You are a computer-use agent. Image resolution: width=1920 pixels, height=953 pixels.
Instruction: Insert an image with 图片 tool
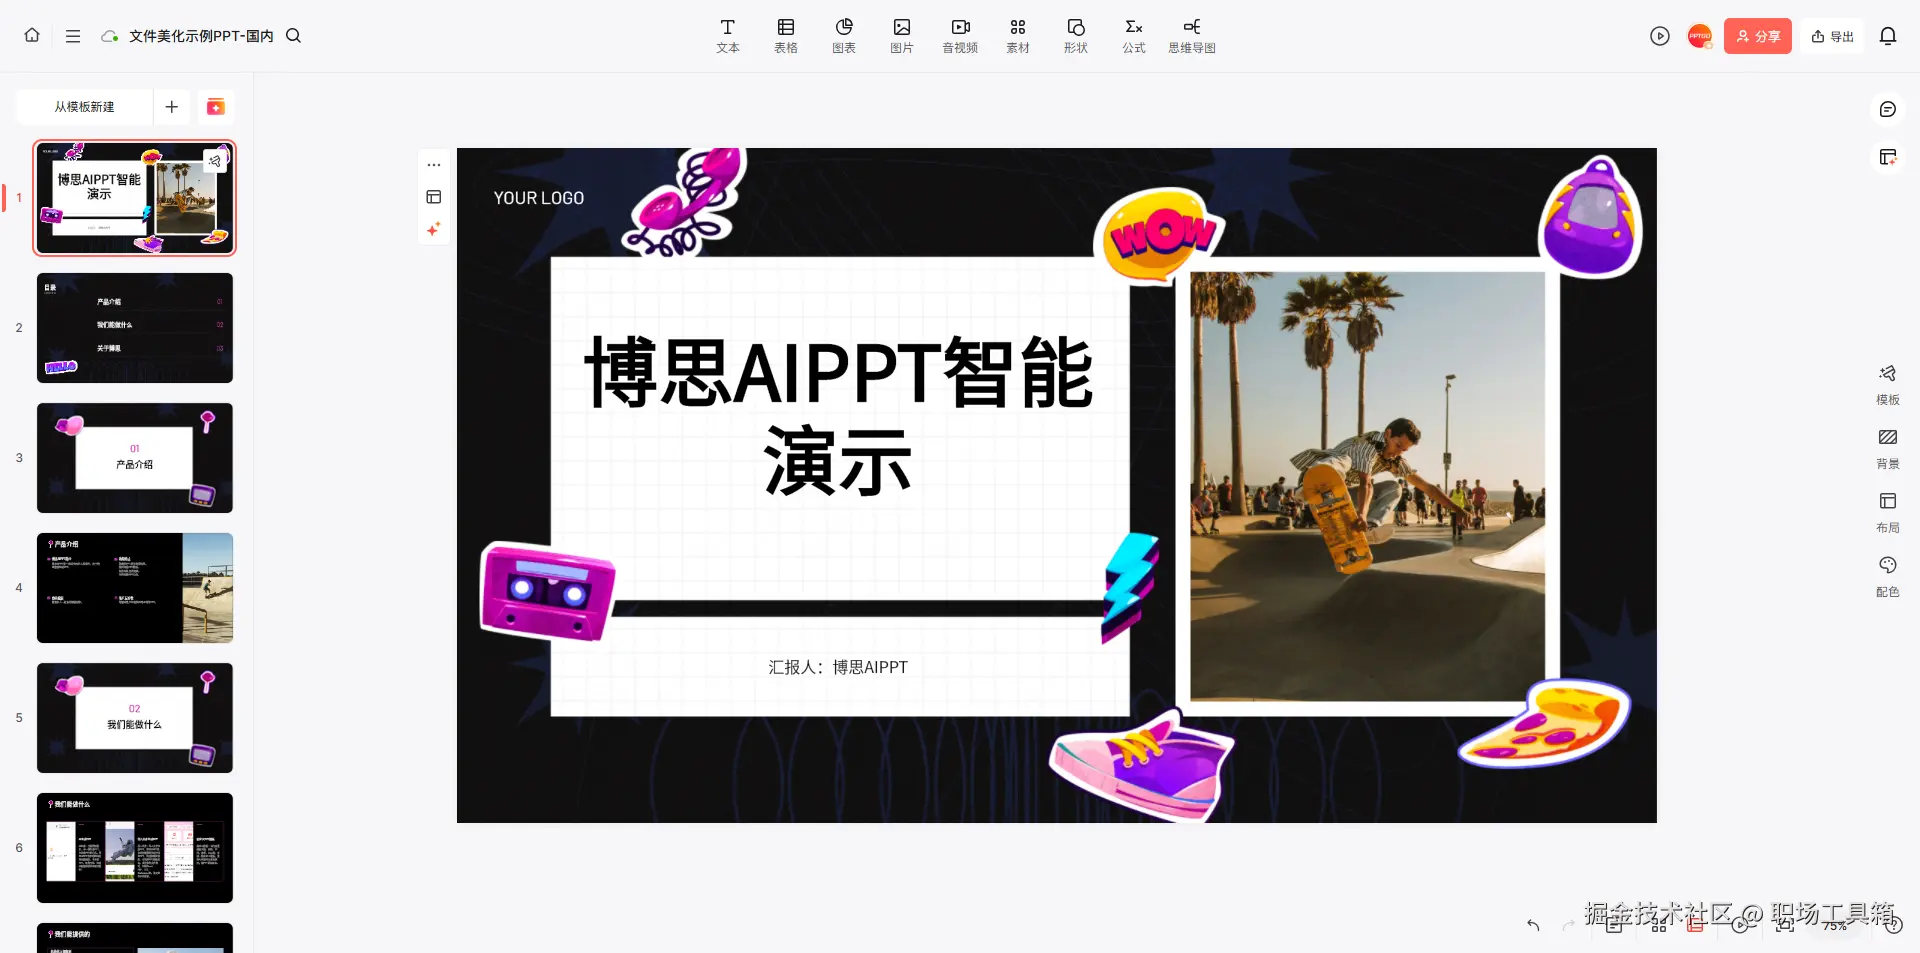902,36
